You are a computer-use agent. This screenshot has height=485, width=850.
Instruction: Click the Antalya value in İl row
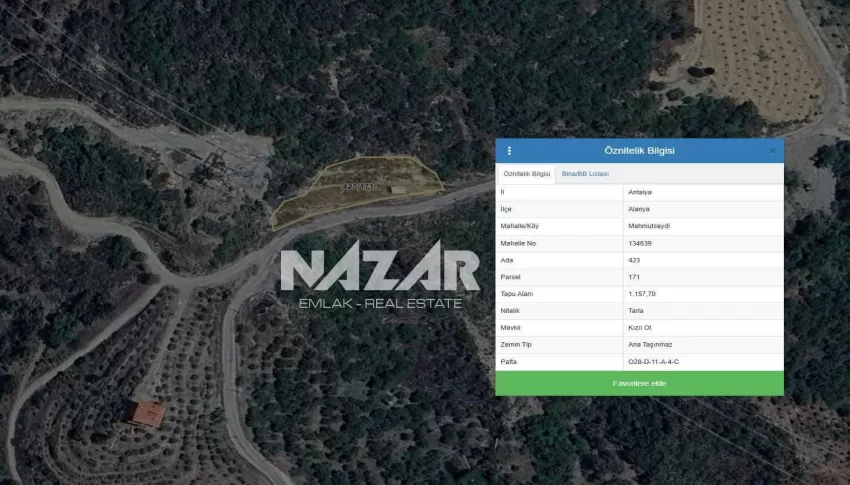[640, 192]
